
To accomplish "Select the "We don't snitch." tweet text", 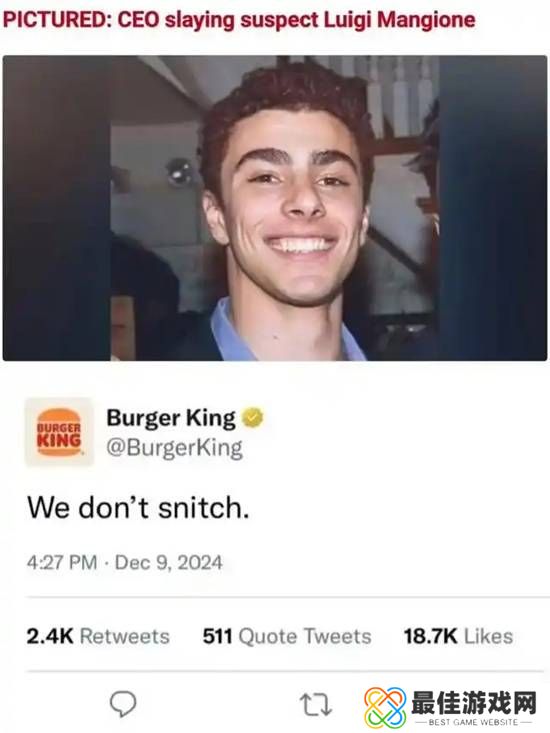I will click(138, 508).
